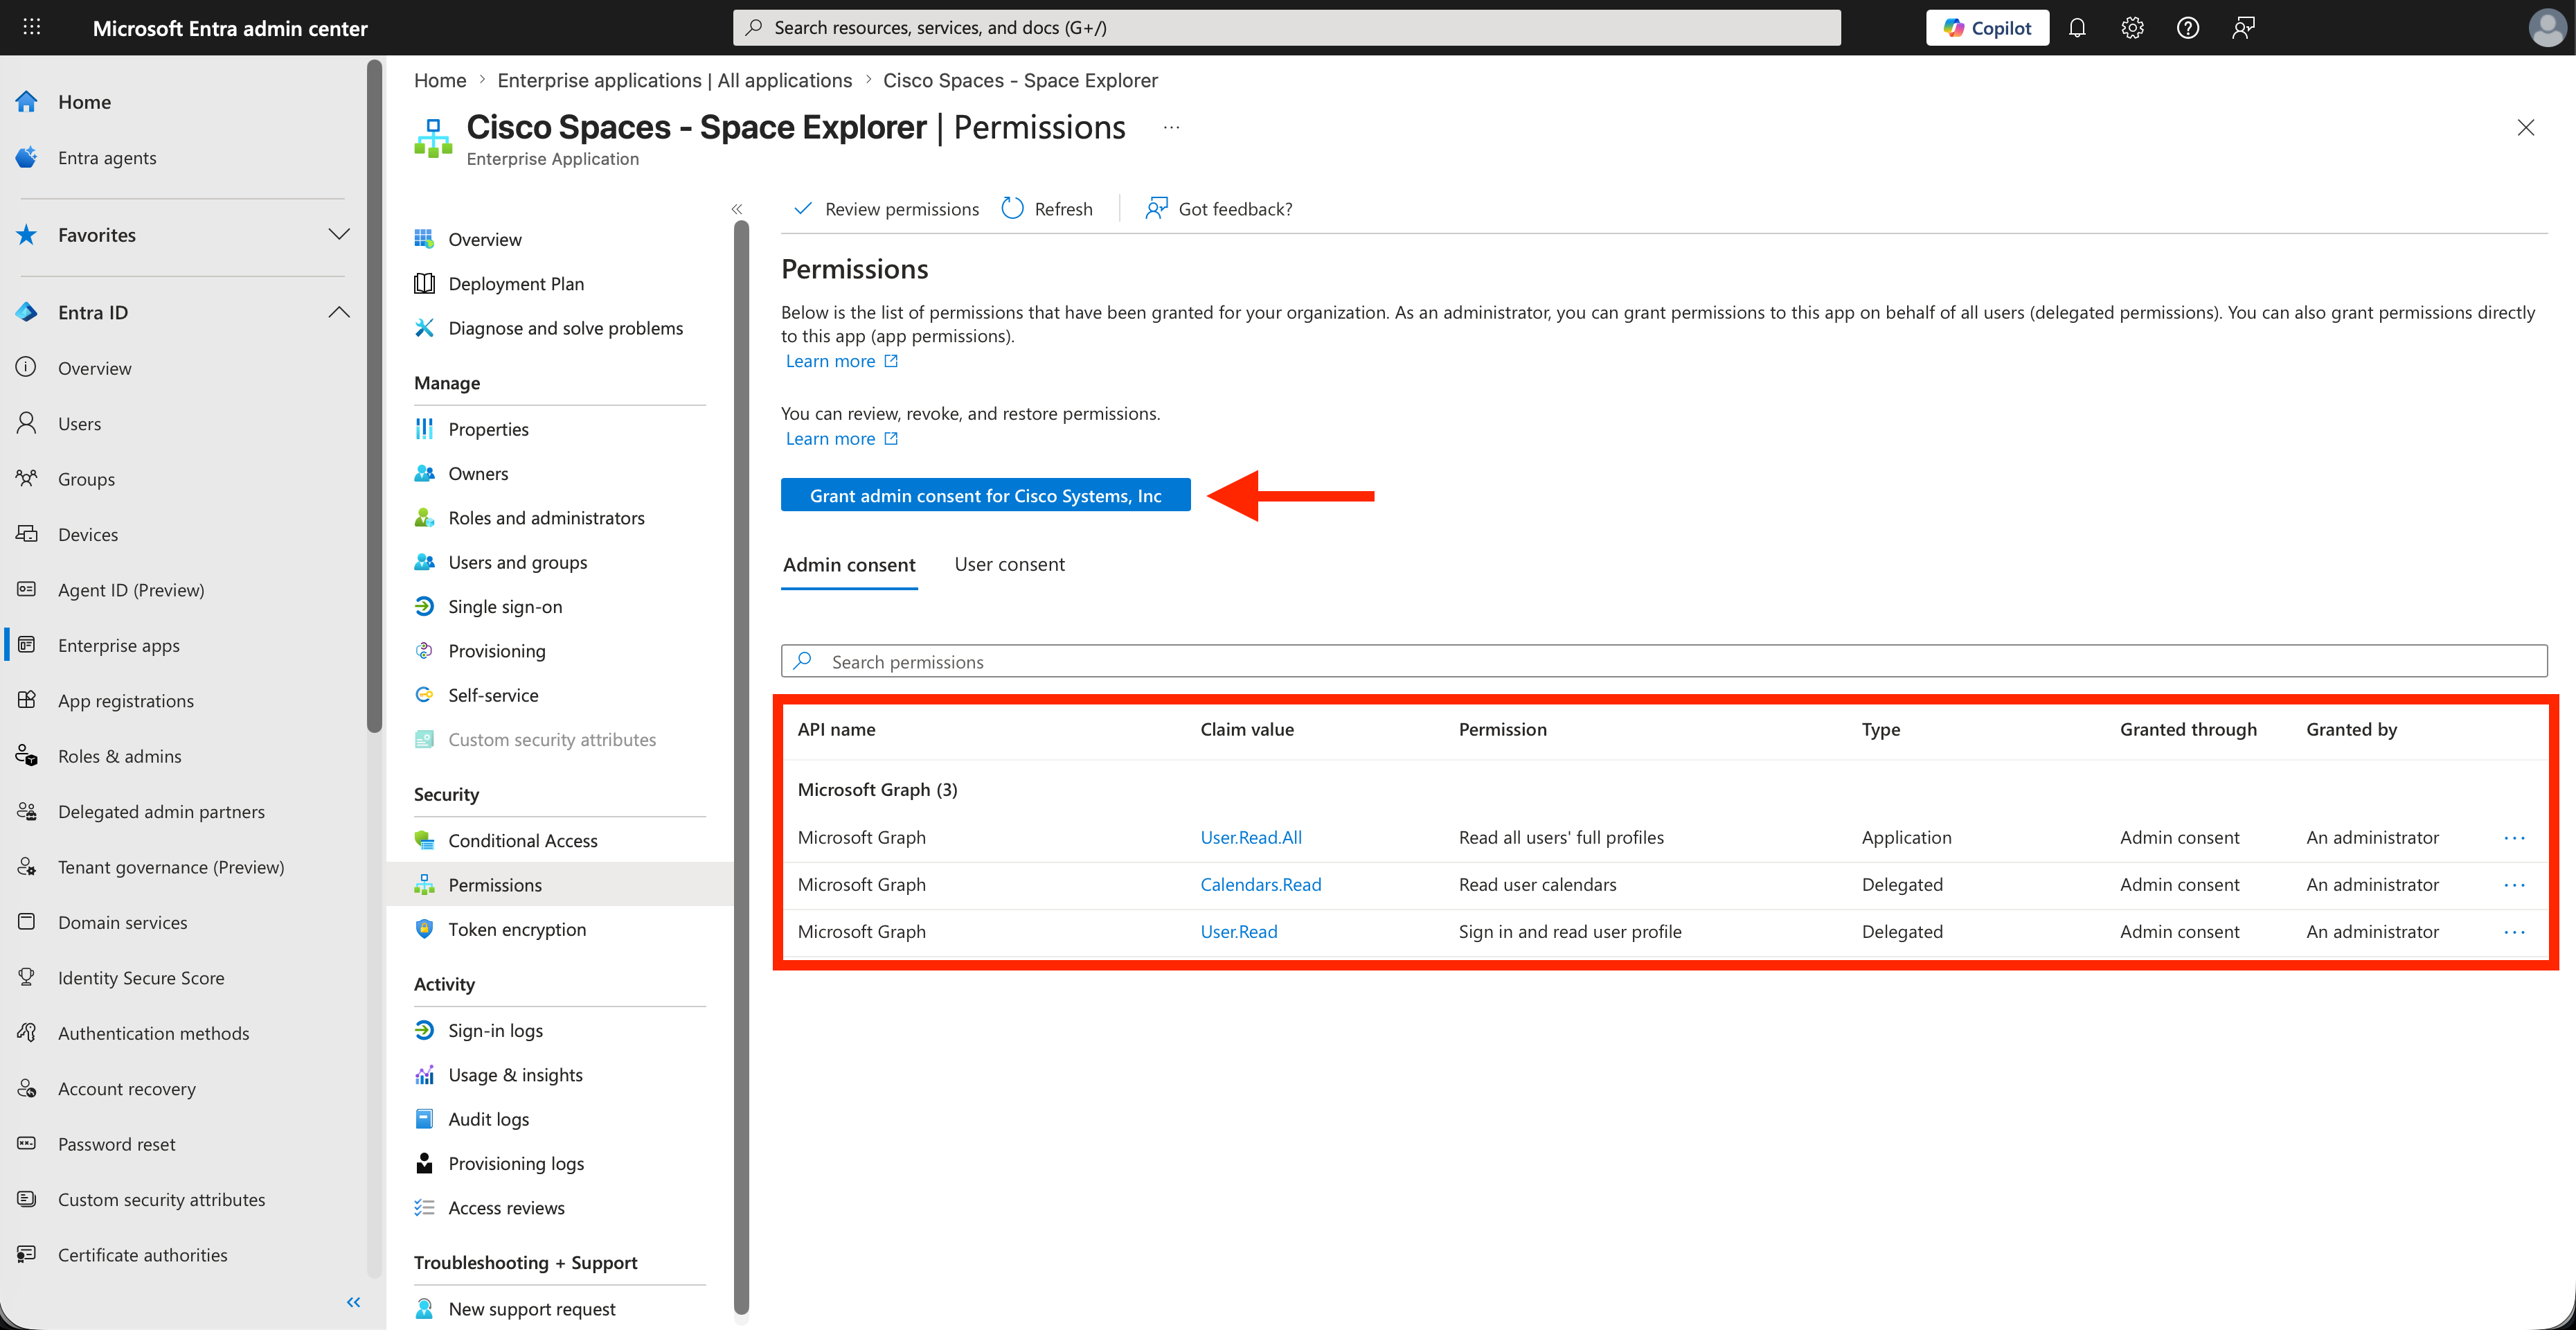
Task: Open Account recovery in sidebar
Action: click(x=127, y=1088)
